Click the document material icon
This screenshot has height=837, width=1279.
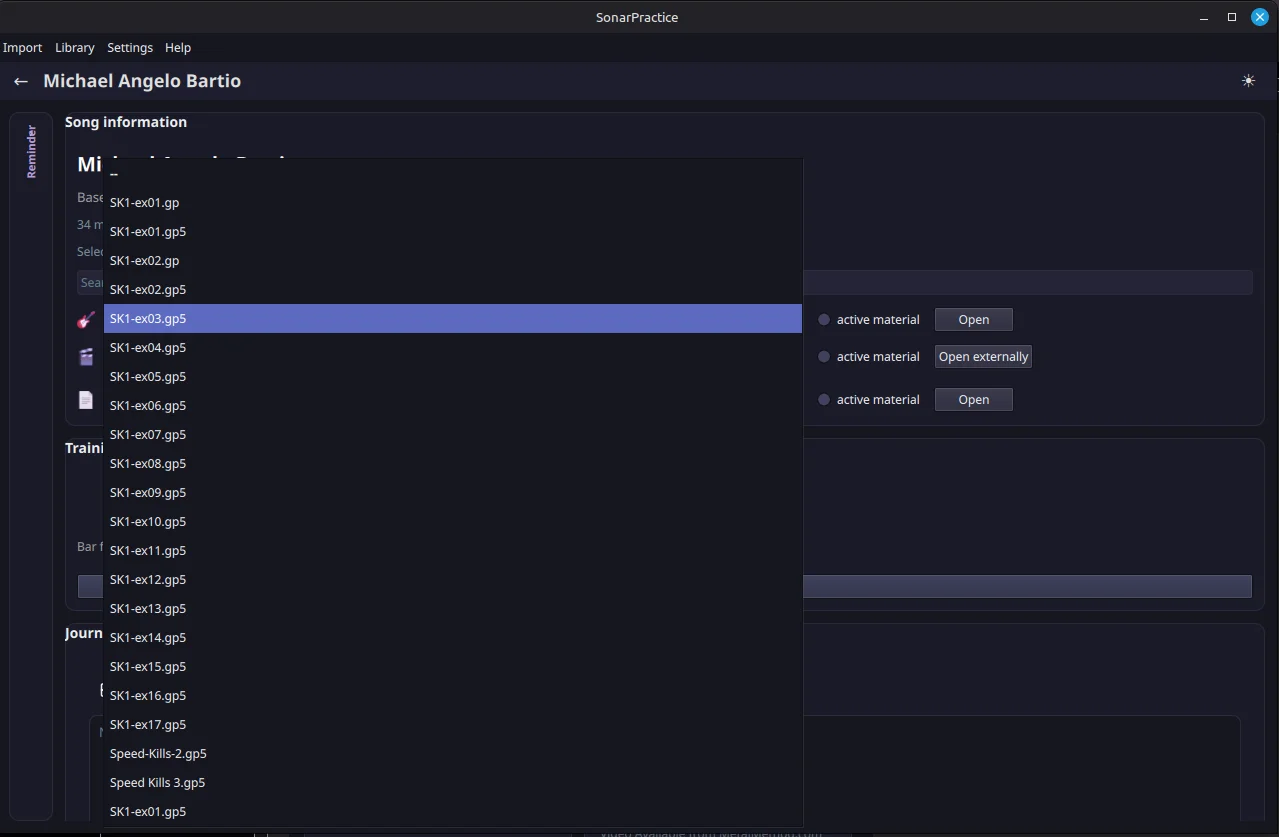(x=86, y=400)
